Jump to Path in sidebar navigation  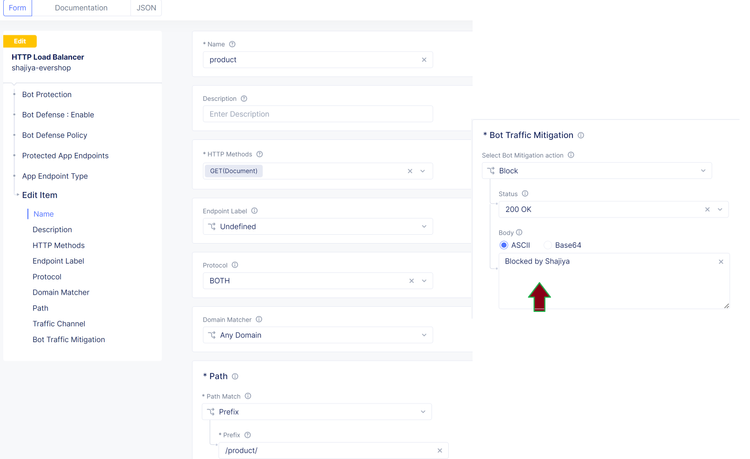tap(40, 308)
